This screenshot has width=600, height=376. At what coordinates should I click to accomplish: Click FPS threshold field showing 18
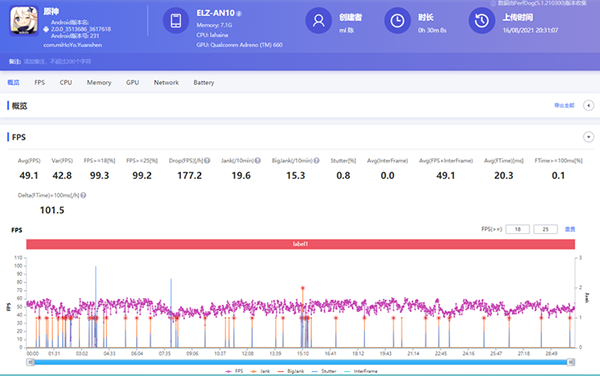coord(517,229)
